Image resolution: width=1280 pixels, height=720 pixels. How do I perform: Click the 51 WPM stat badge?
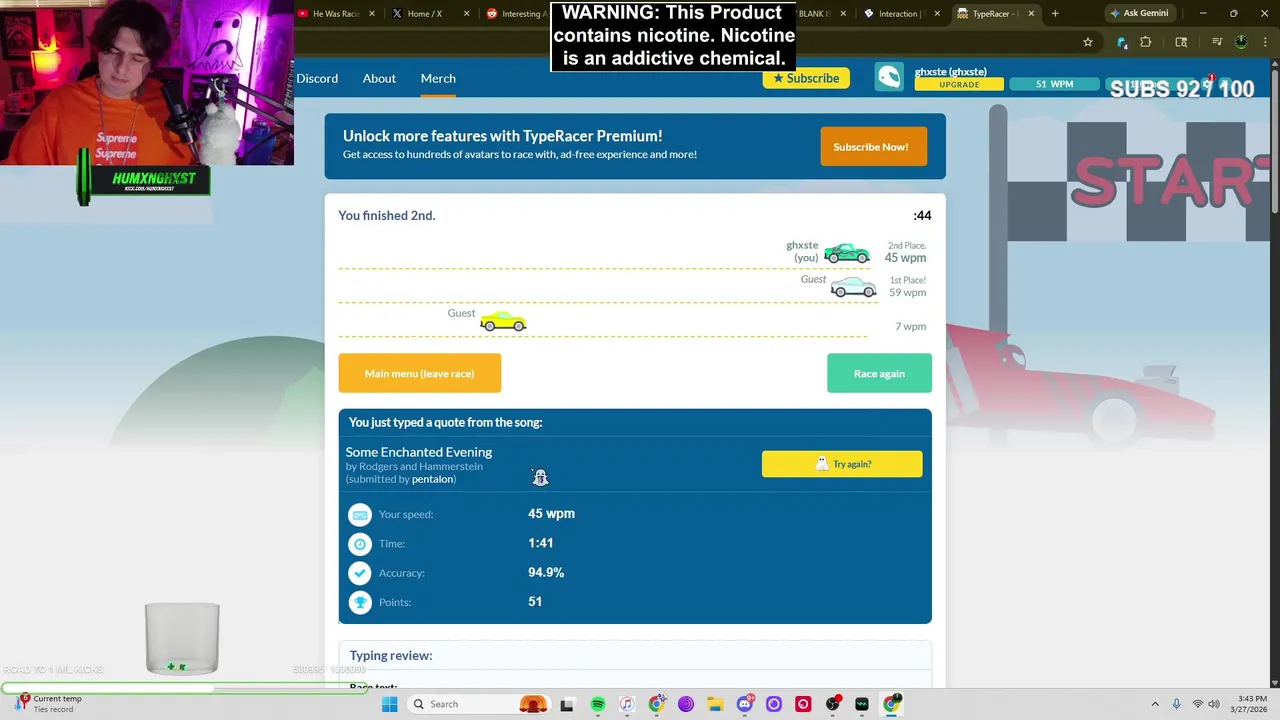click(x=1054, y=84)
